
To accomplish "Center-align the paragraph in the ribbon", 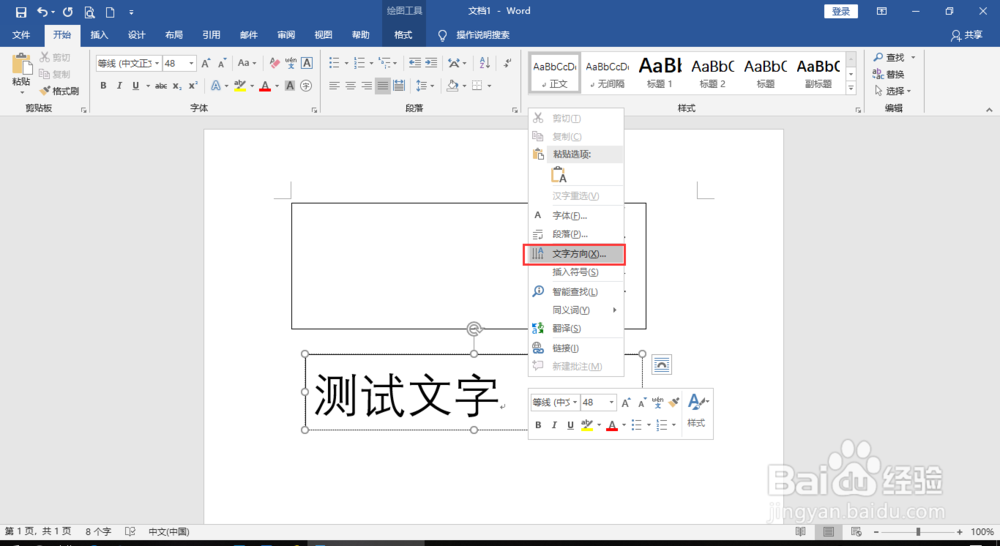I will 350,85.
